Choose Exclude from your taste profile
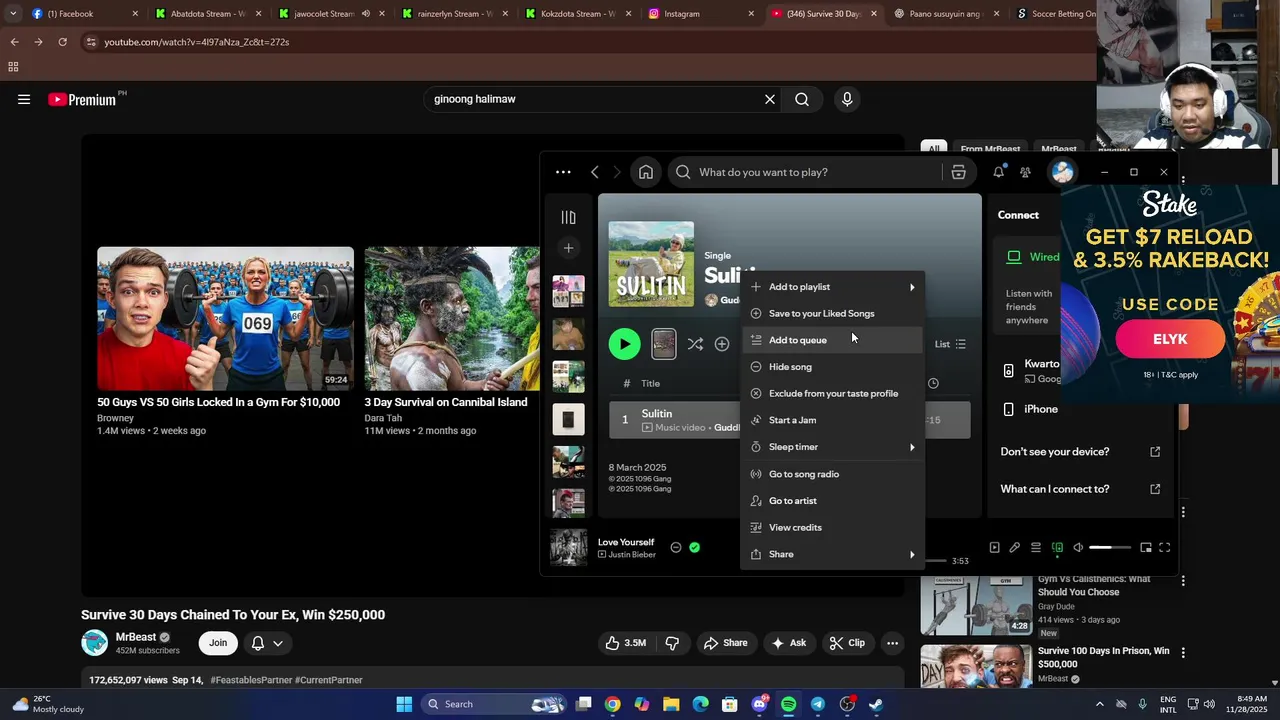 coord(832,393)
